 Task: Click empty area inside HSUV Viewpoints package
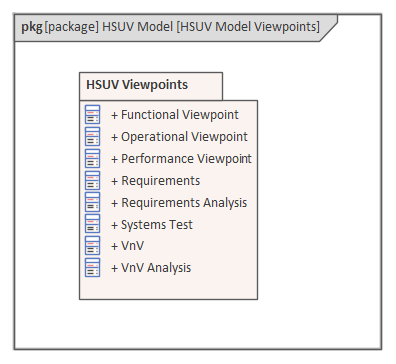pos(168,287)
